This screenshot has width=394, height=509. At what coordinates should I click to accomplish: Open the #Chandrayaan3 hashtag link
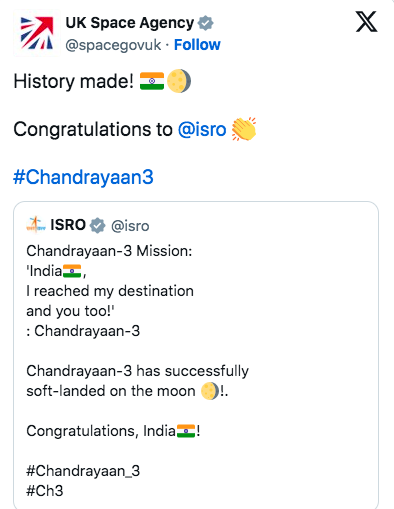(x=83, y=177)
